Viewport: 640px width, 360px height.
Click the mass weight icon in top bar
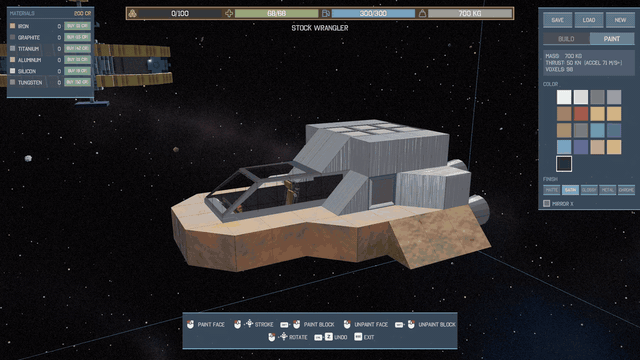pos(422,13)
